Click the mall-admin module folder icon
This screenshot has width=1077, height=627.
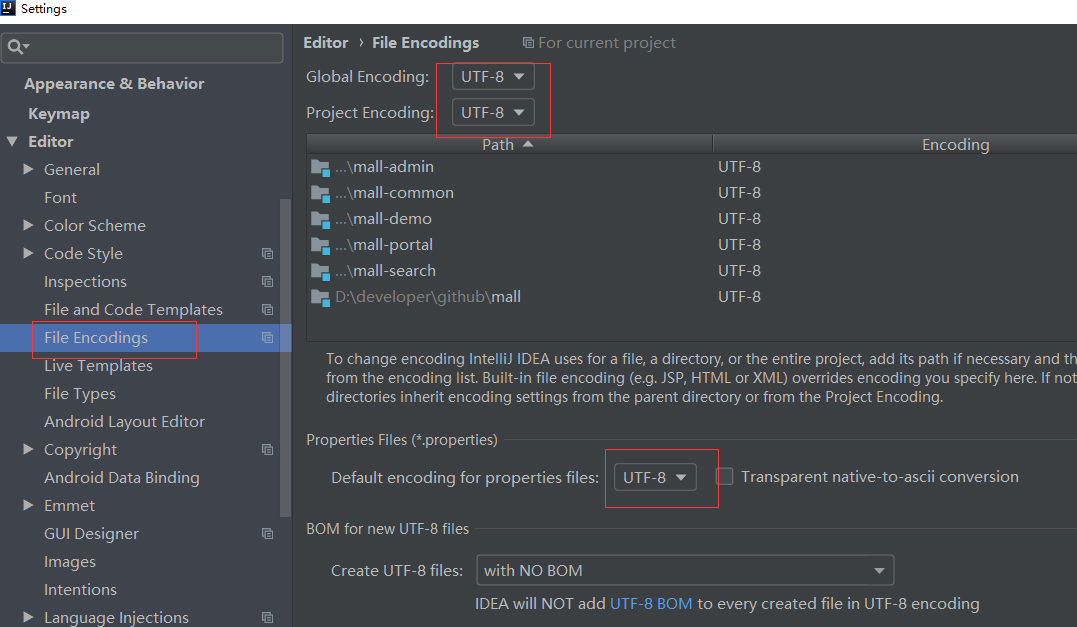pyautogui.click(x=320, y=167)
